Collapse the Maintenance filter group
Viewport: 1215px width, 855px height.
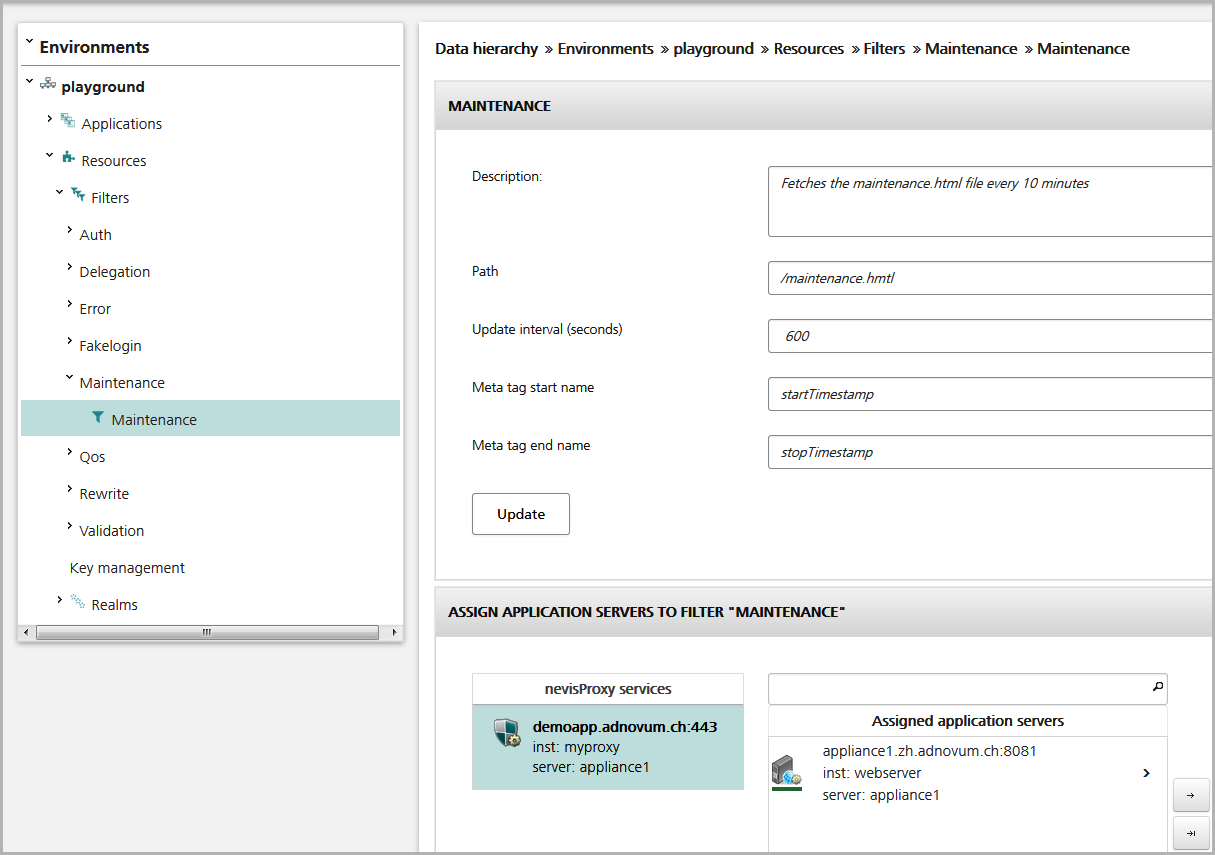pyautogui.click(x=69, y=378)
